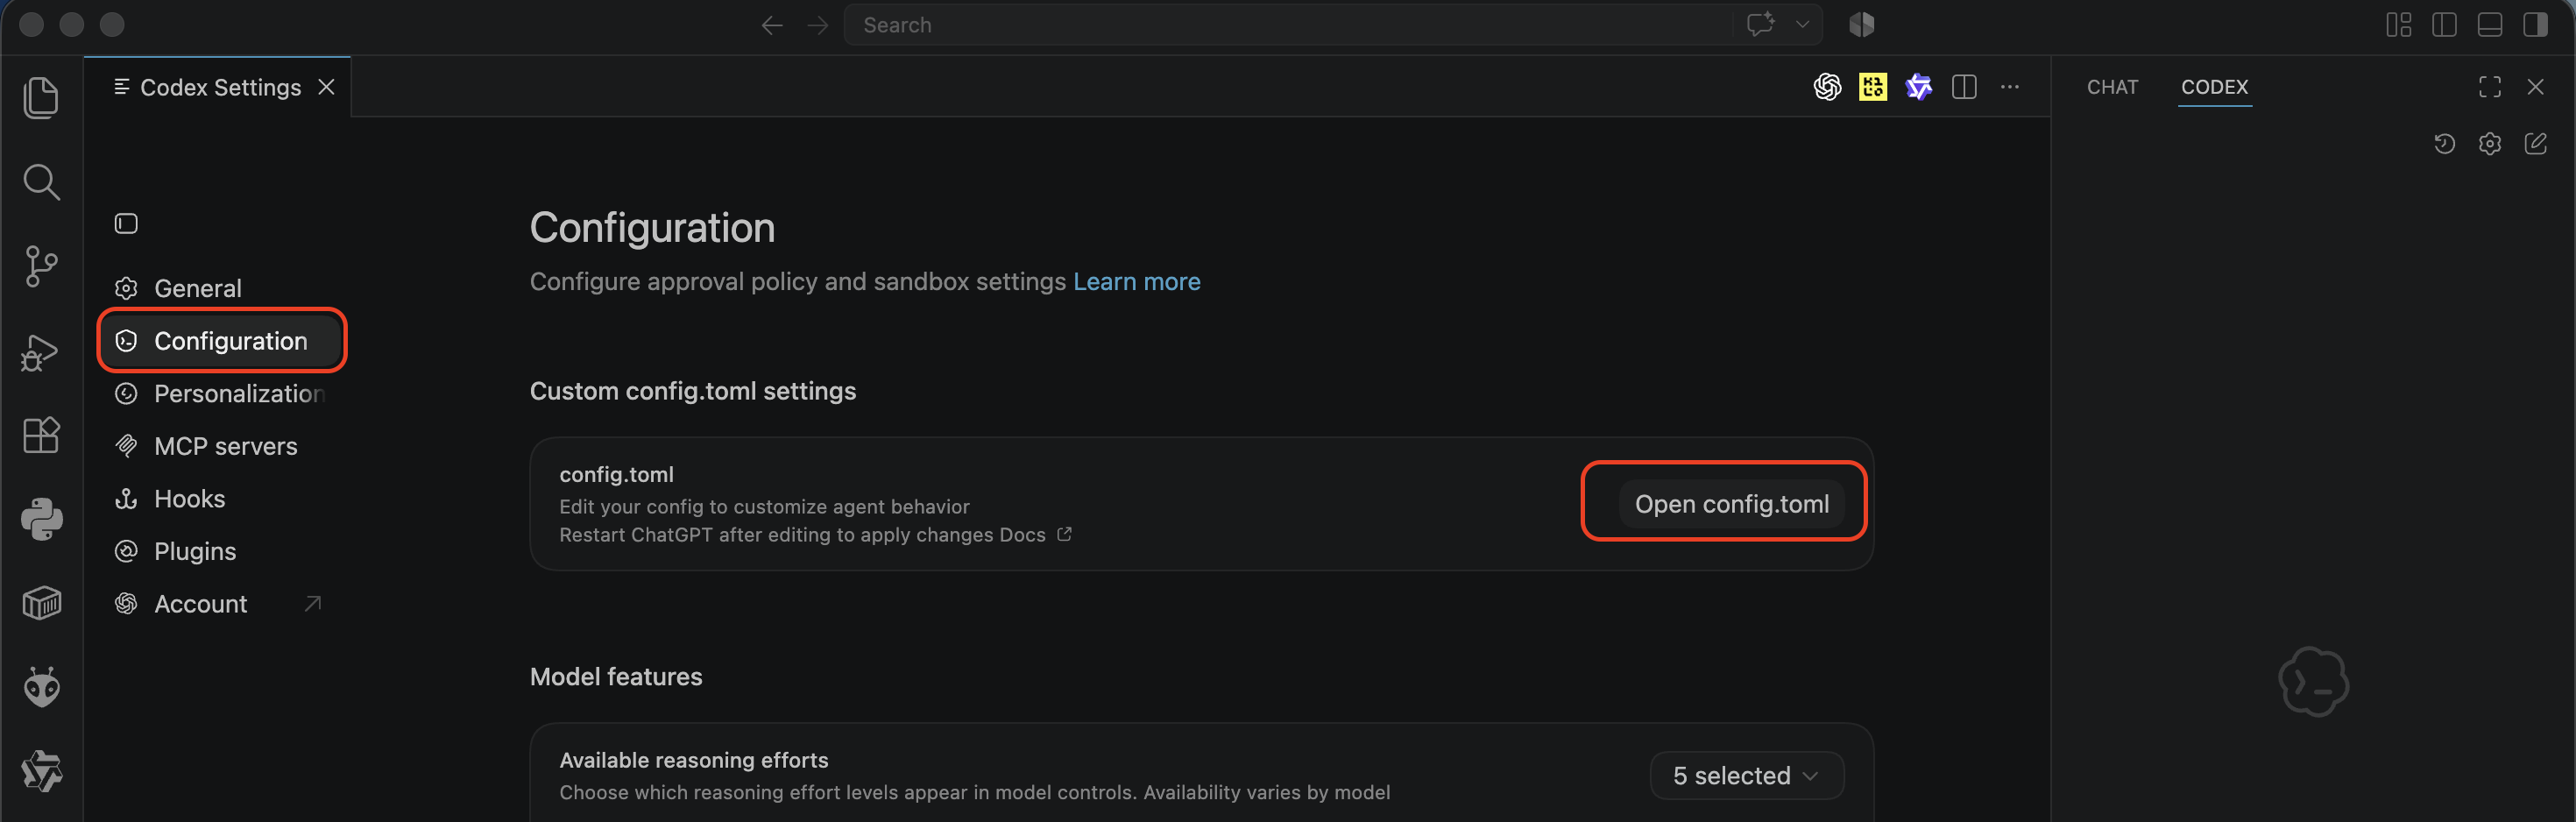Viewport: 2576px width, 822px height.
Task: Follow the Learn more link
Action: pos(1136,282)
